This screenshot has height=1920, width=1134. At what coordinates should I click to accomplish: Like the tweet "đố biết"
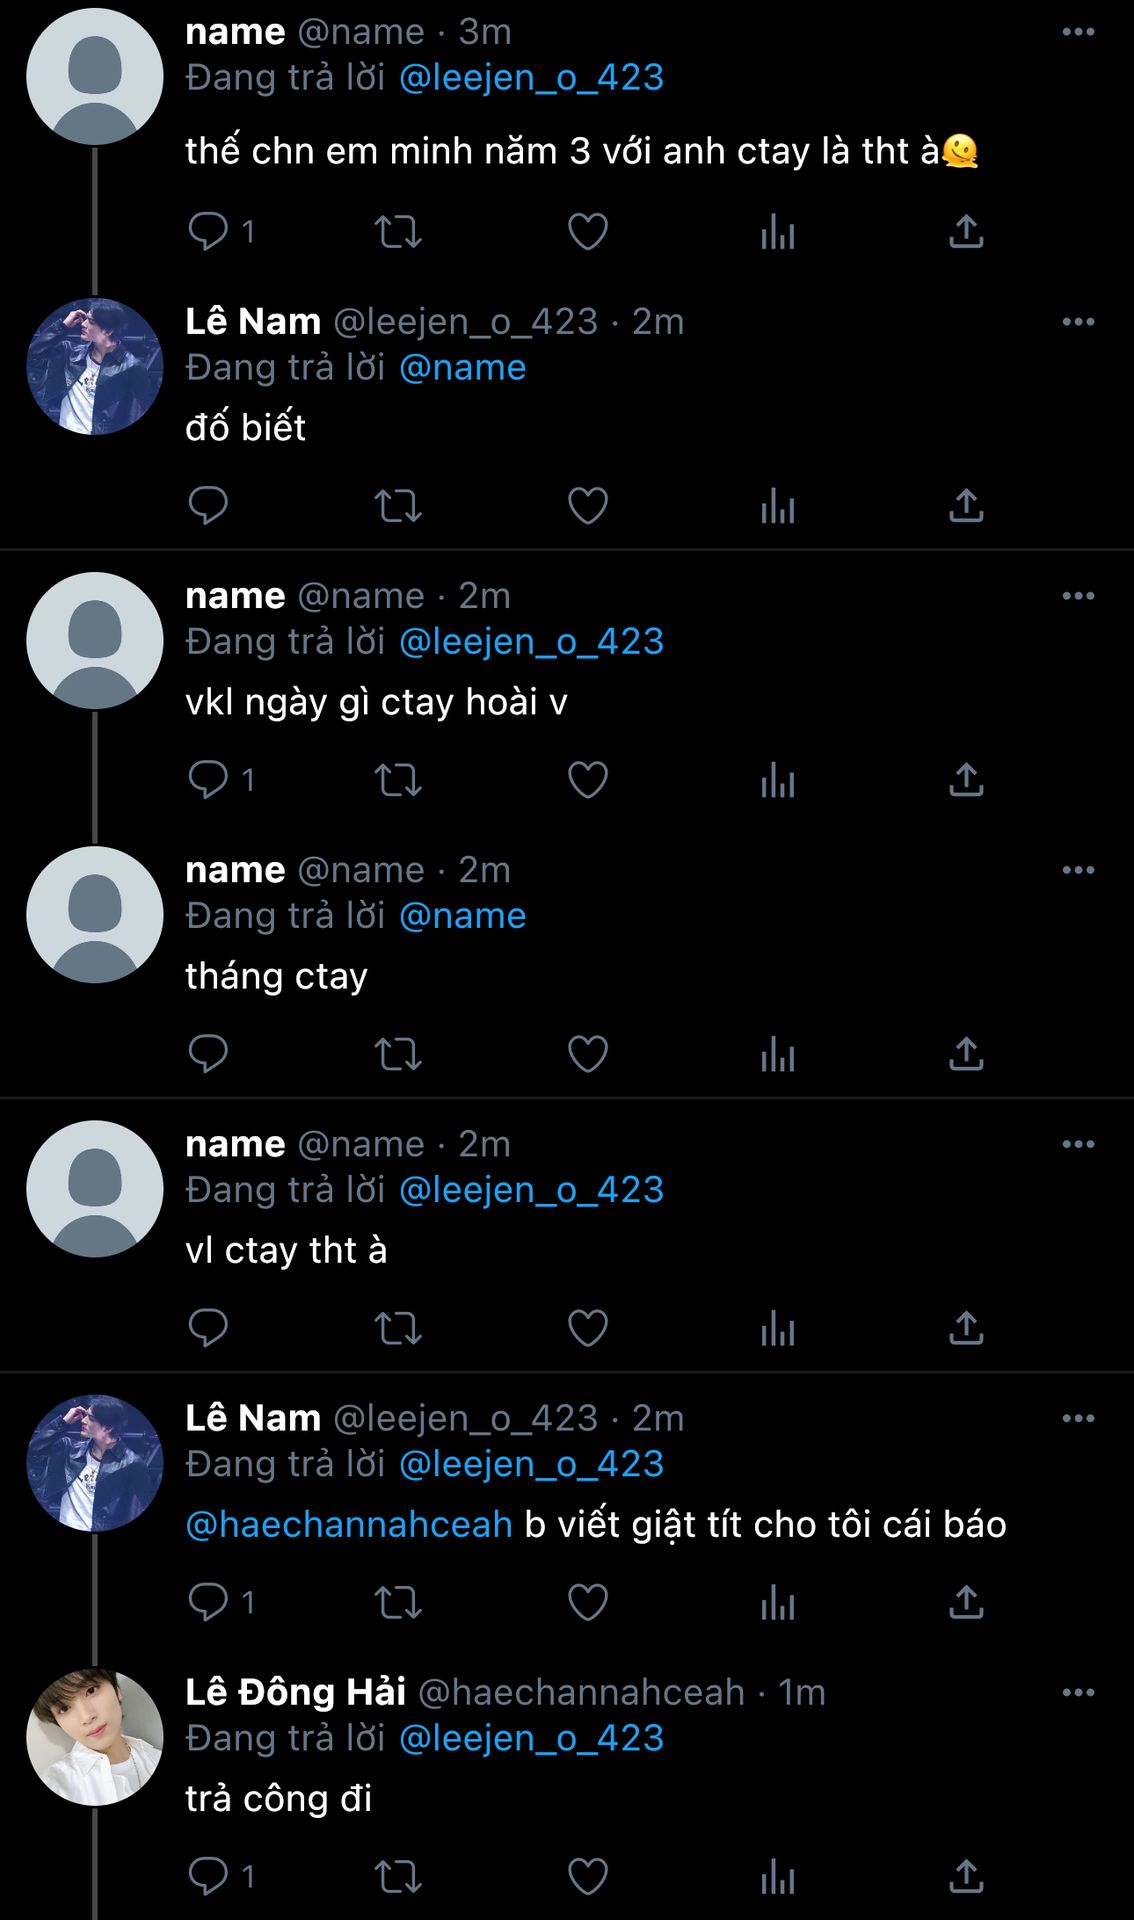(587, 506)
